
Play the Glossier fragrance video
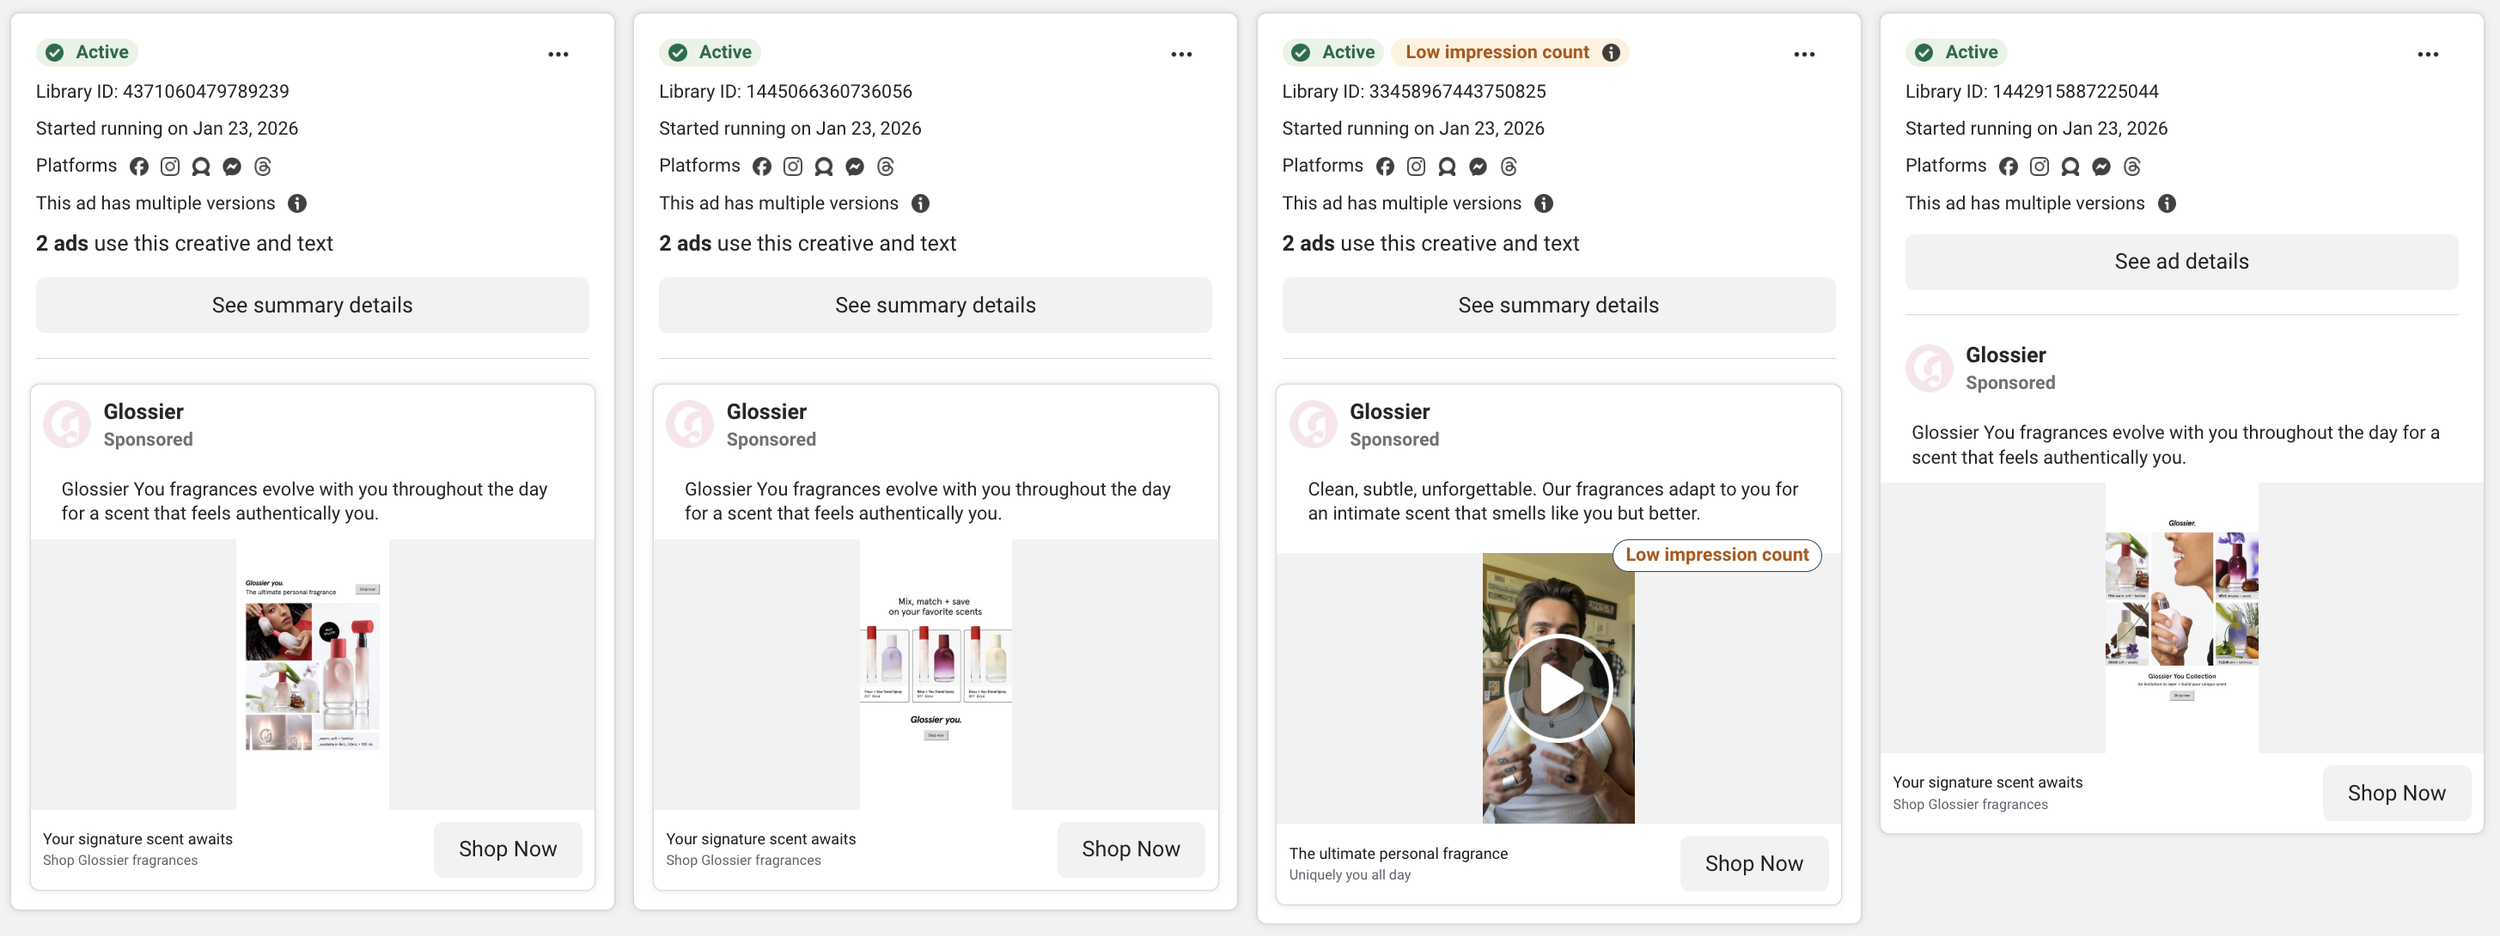click(1558, 688)
